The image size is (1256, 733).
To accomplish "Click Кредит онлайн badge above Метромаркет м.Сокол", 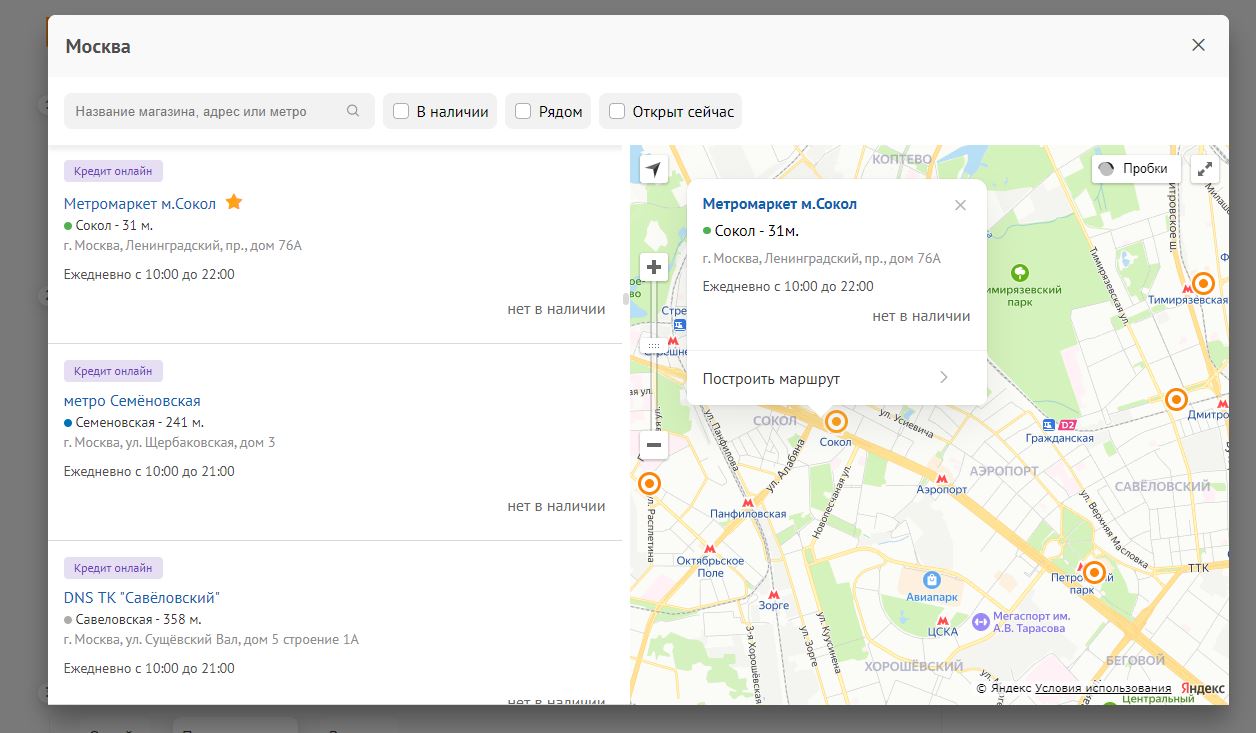I will [113, 171].
